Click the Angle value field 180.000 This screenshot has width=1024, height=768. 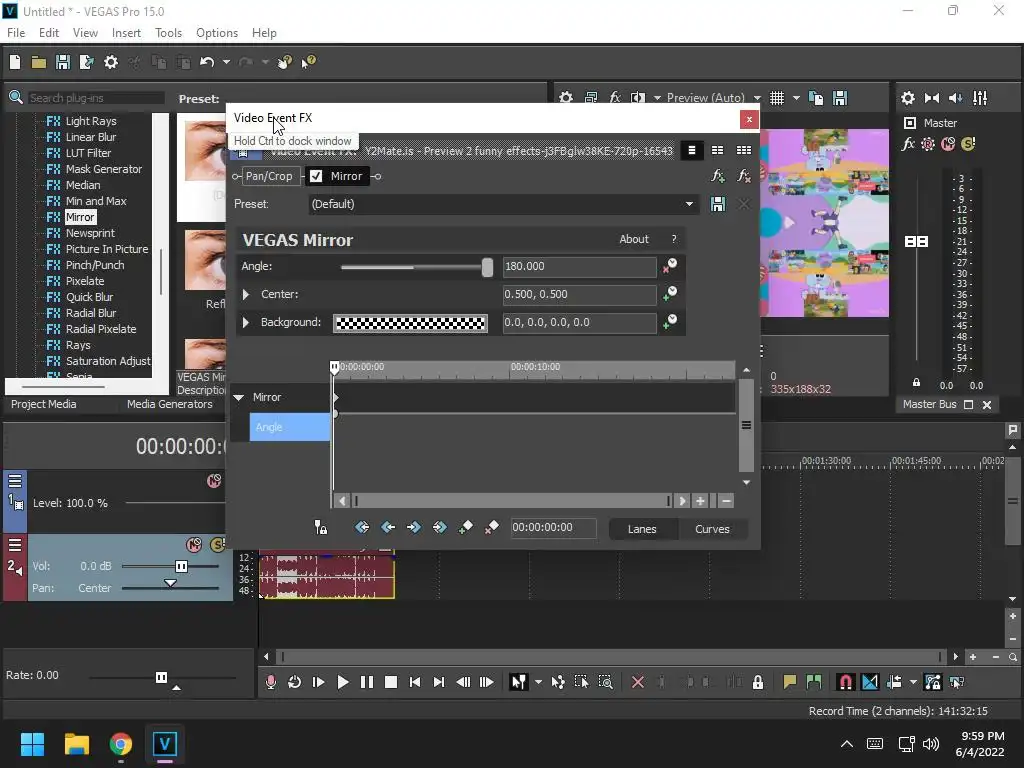(579, 266)
